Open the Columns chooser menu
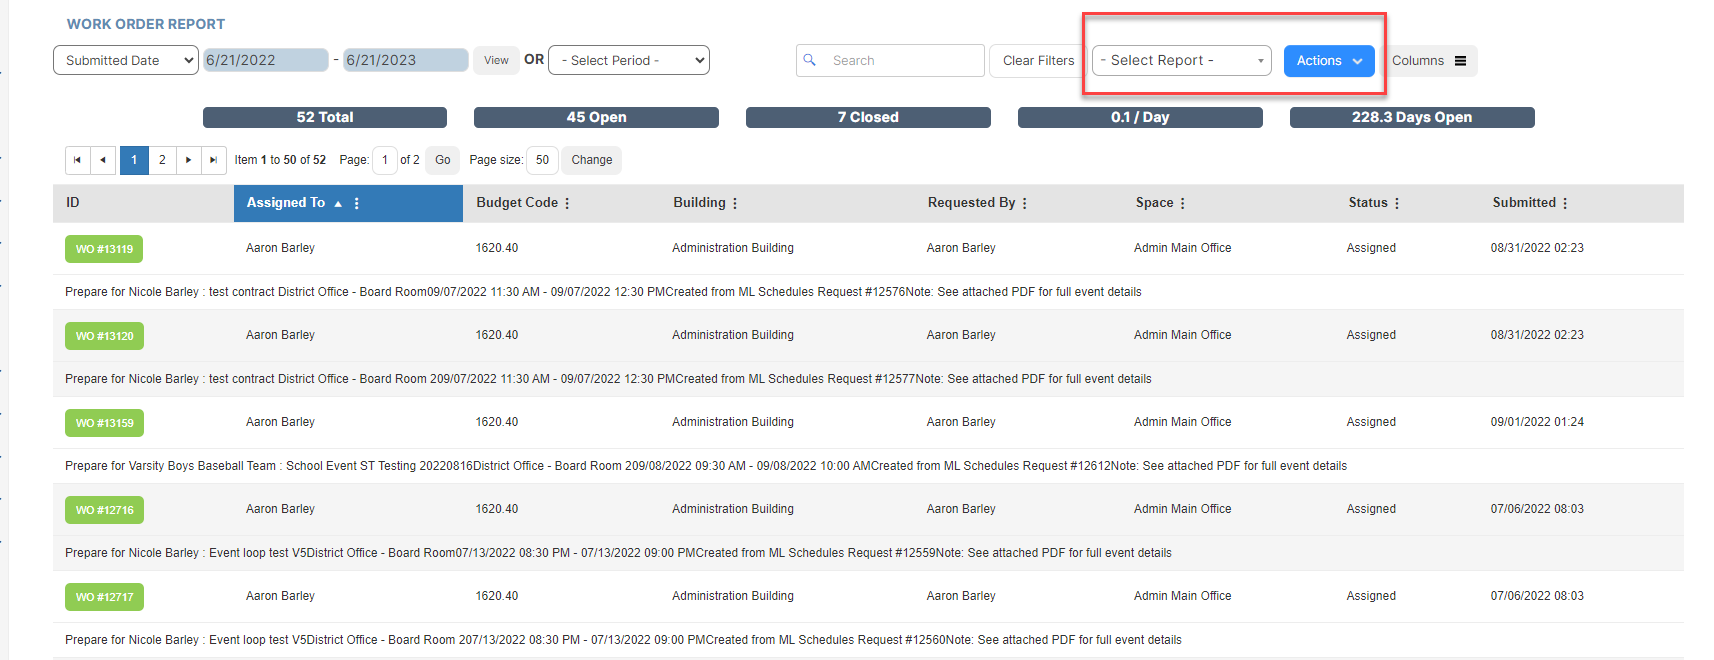 click(x=1430, y=60)
